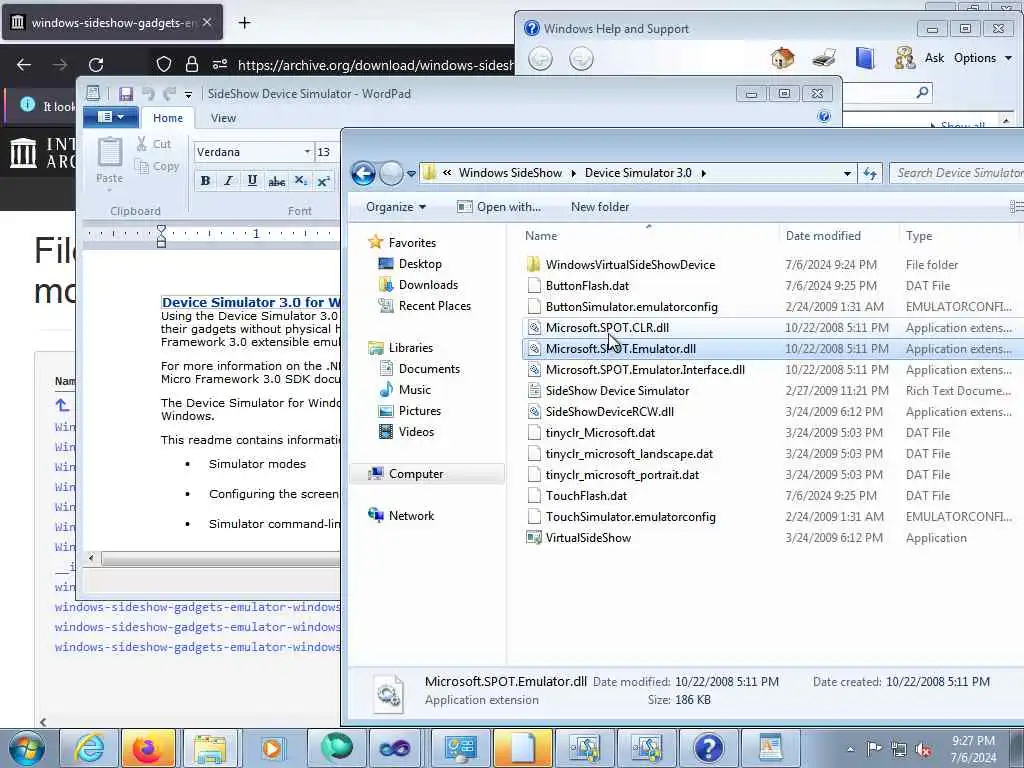Open Internet Explorer from taskbar
This screenshot has height=768, width=1024.
[89, 748]
